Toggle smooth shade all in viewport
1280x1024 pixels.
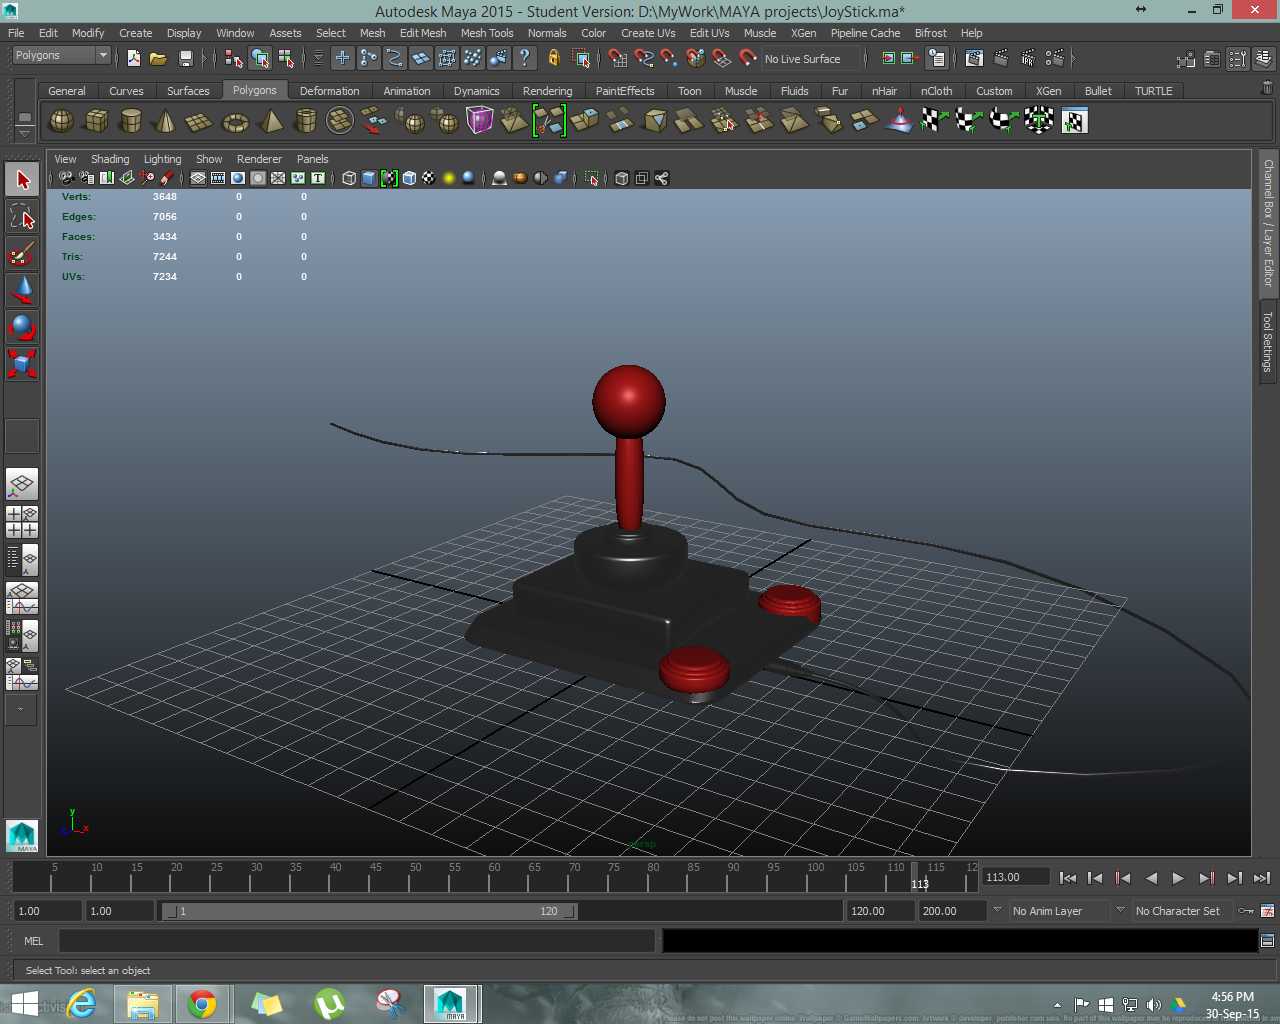pyautogui.click(x=369, y=178)
